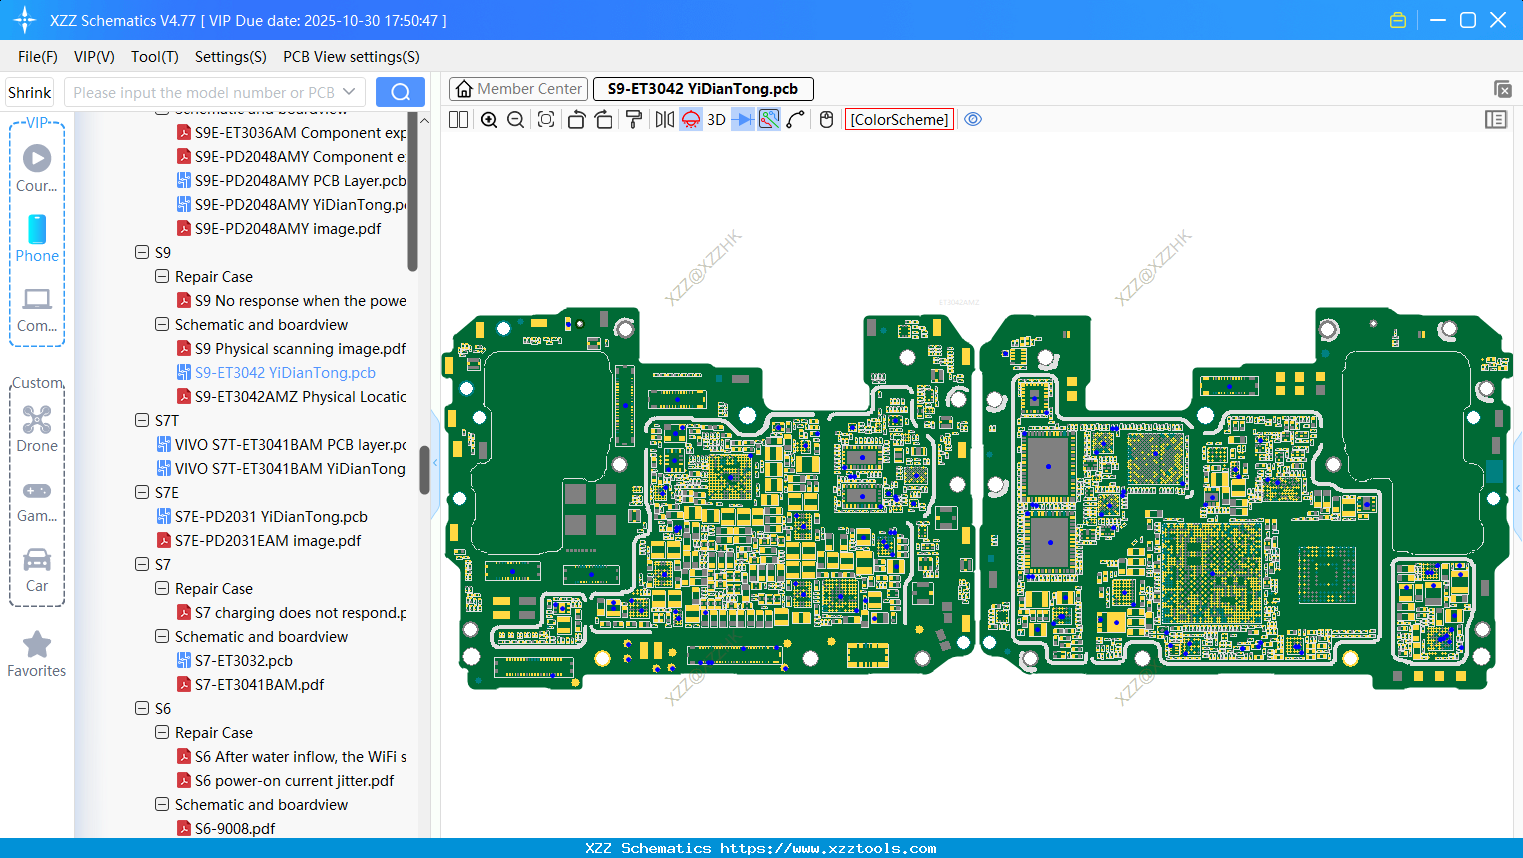Click the fit-to-screen icon
1523x858 pixels.
click(546, 120)
